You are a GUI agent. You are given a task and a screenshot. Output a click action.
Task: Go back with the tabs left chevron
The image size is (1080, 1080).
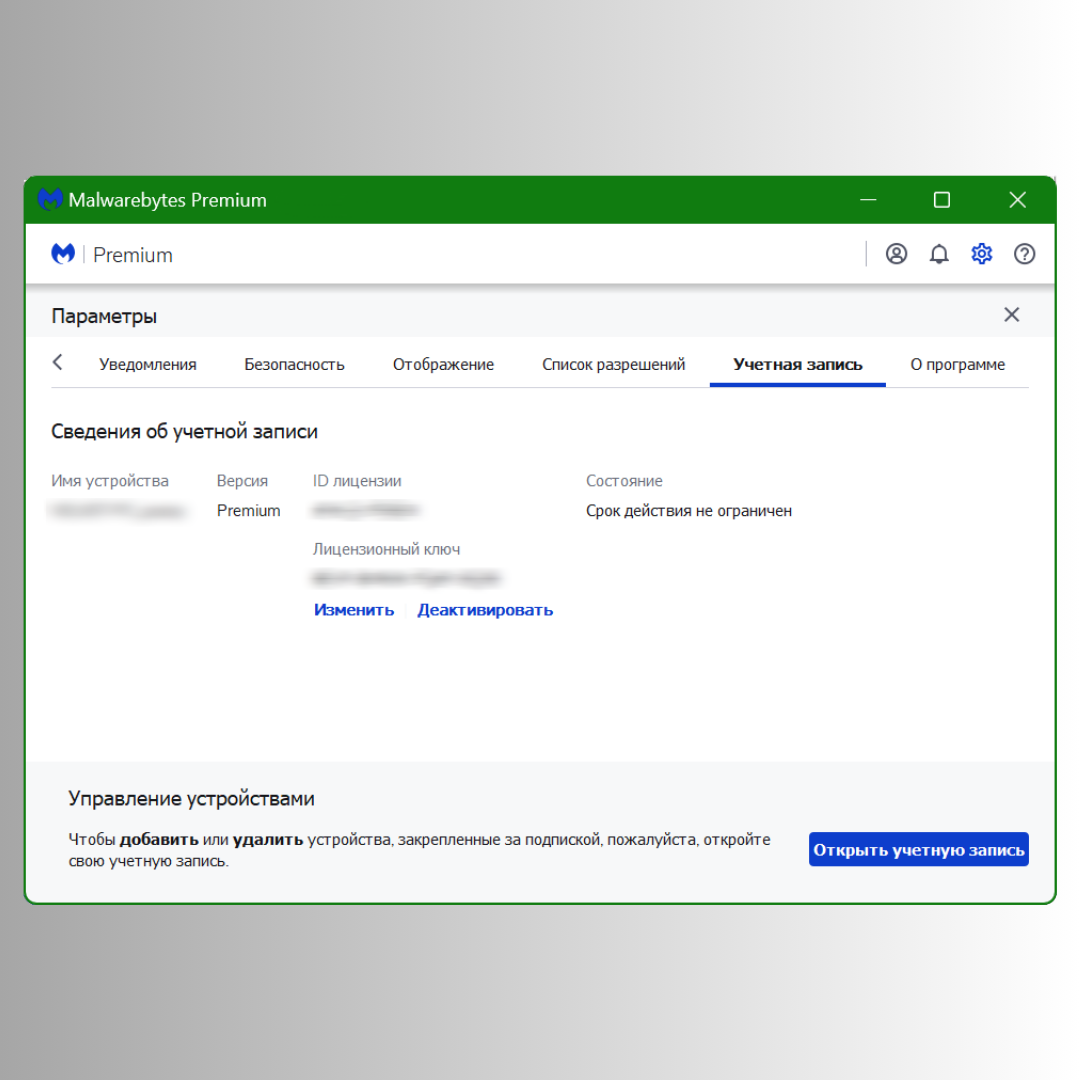pyautogui.click(x=58, y=362)
